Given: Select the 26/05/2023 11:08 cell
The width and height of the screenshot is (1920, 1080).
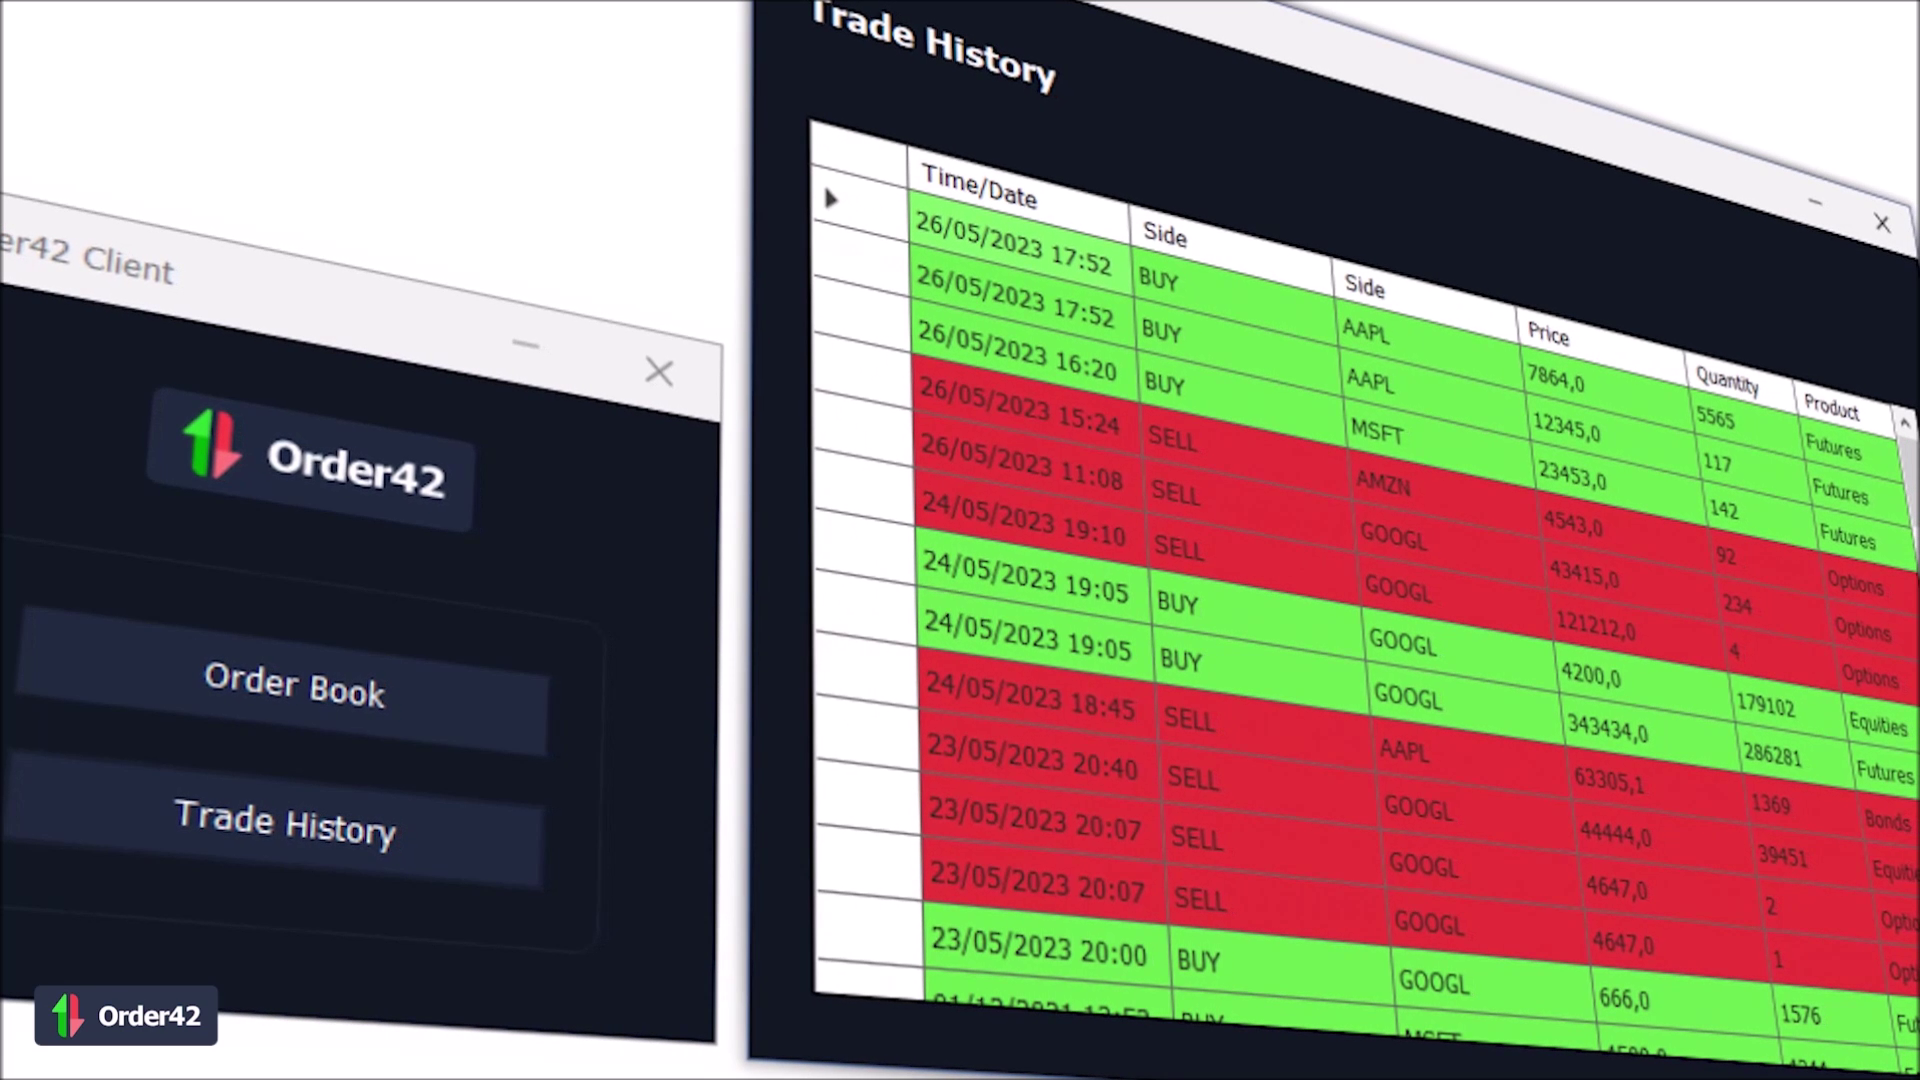Looking at the screenshot, I should tap(1030, 460).
